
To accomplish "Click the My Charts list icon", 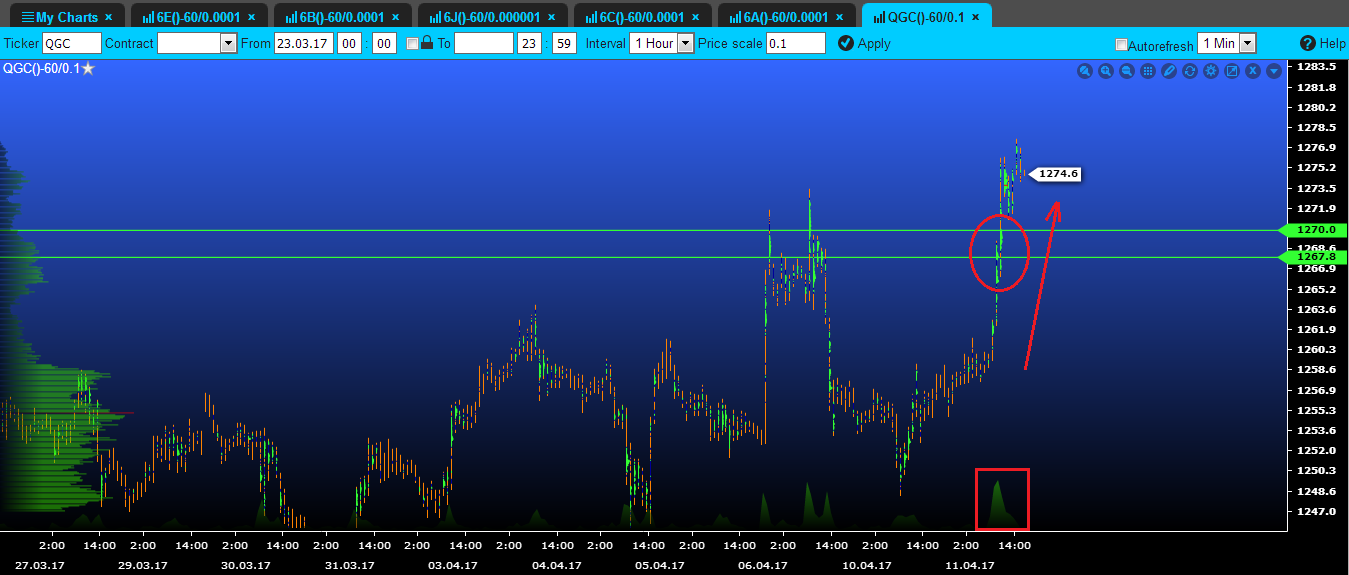I will [x=27, y=17].
